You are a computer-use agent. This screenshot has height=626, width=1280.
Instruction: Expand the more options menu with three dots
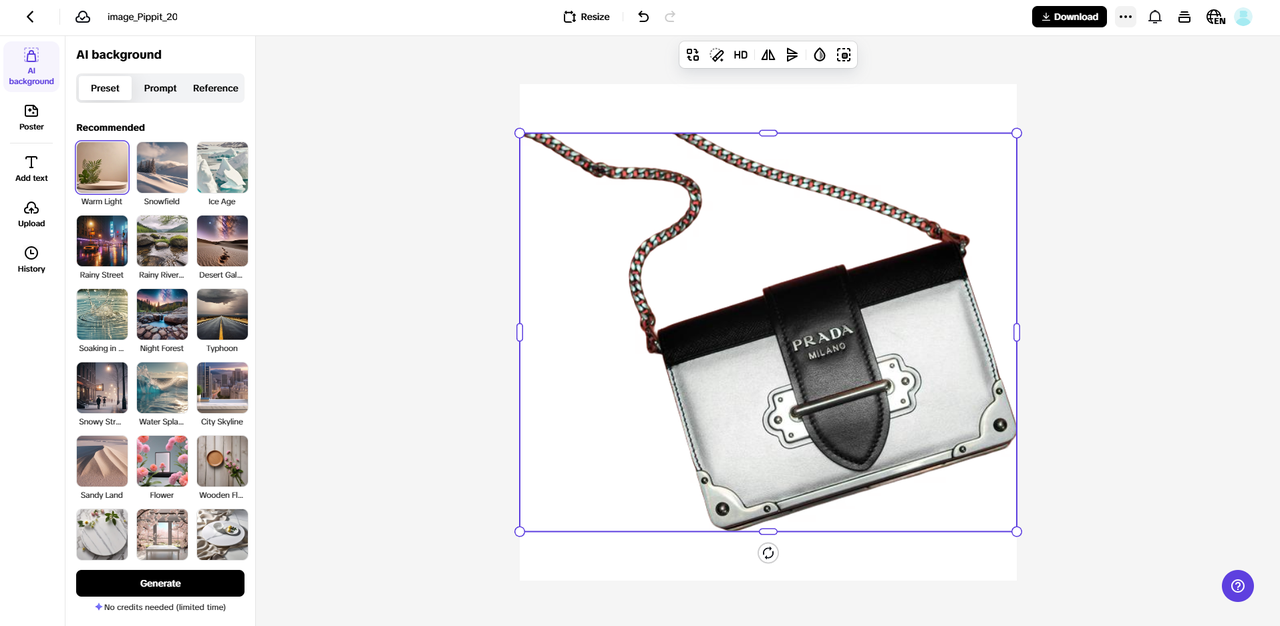tap(1125, 17)
